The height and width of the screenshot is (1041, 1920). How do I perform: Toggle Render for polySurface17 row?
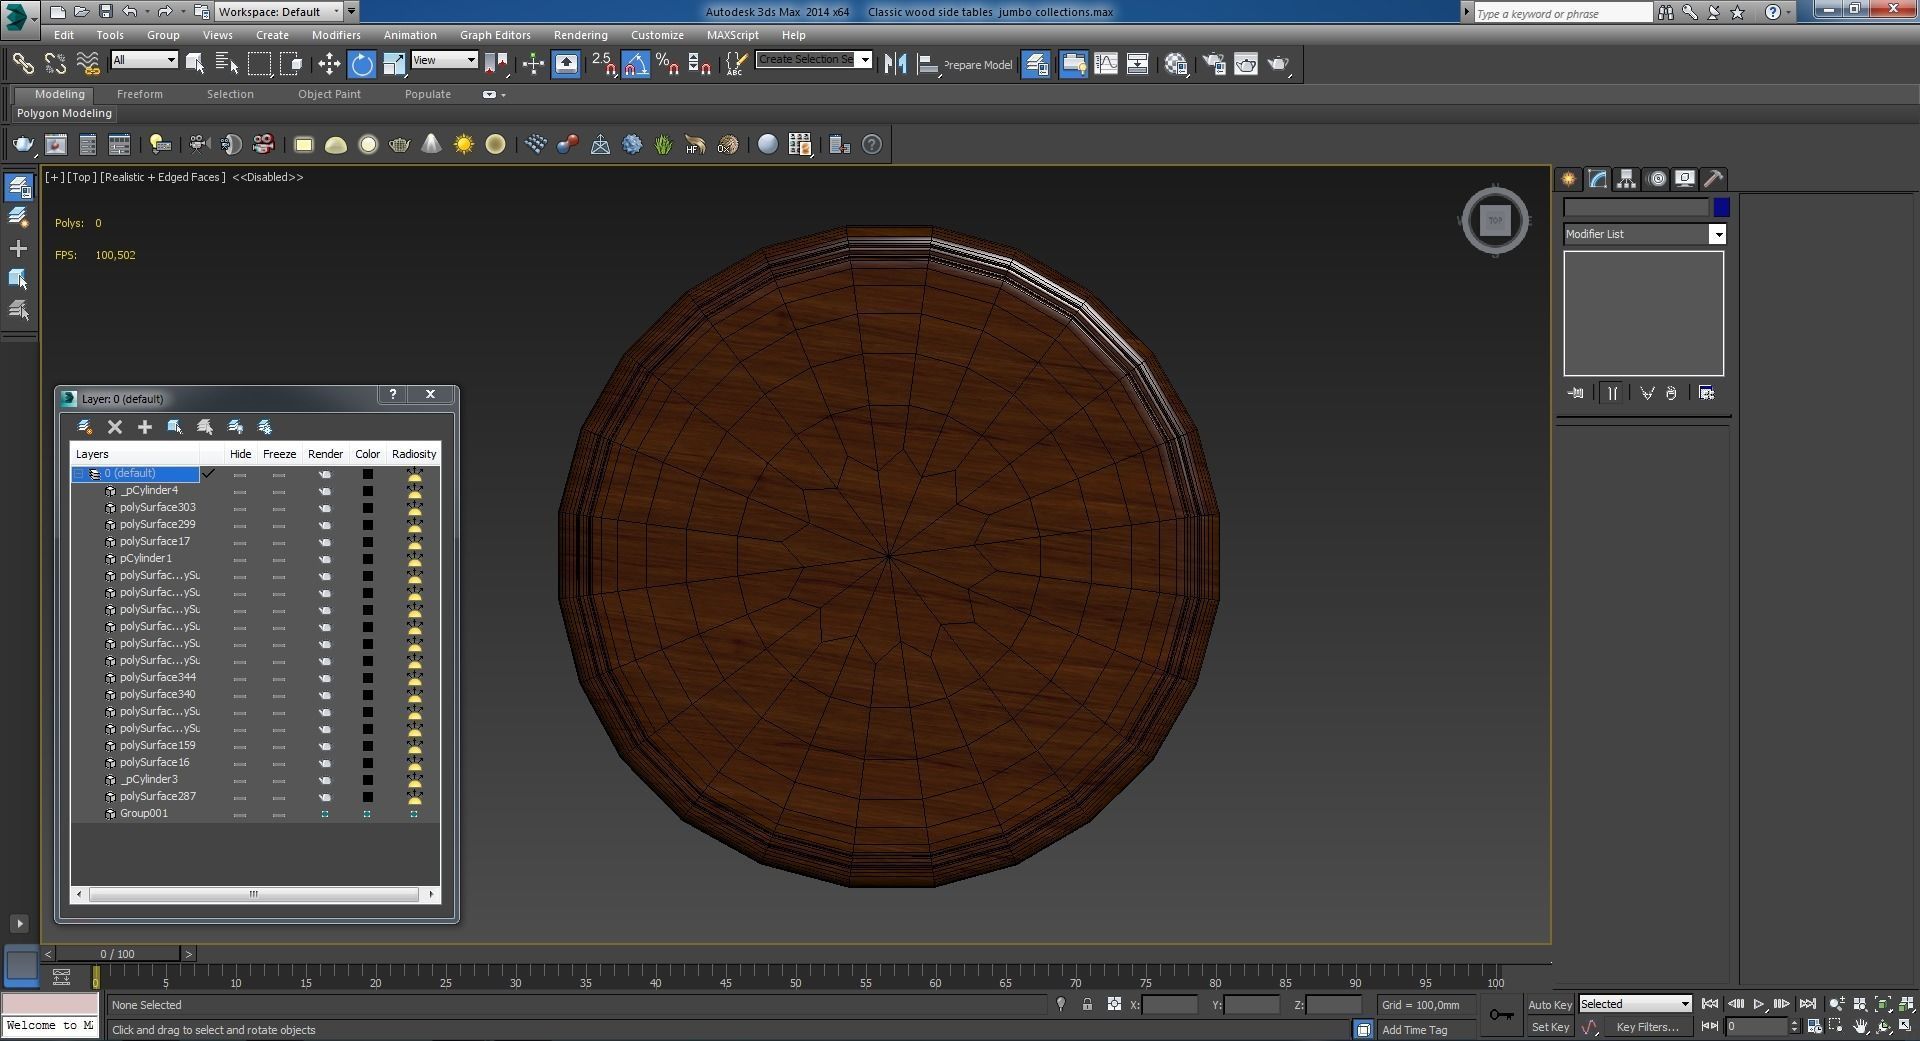tap(325, 542)
